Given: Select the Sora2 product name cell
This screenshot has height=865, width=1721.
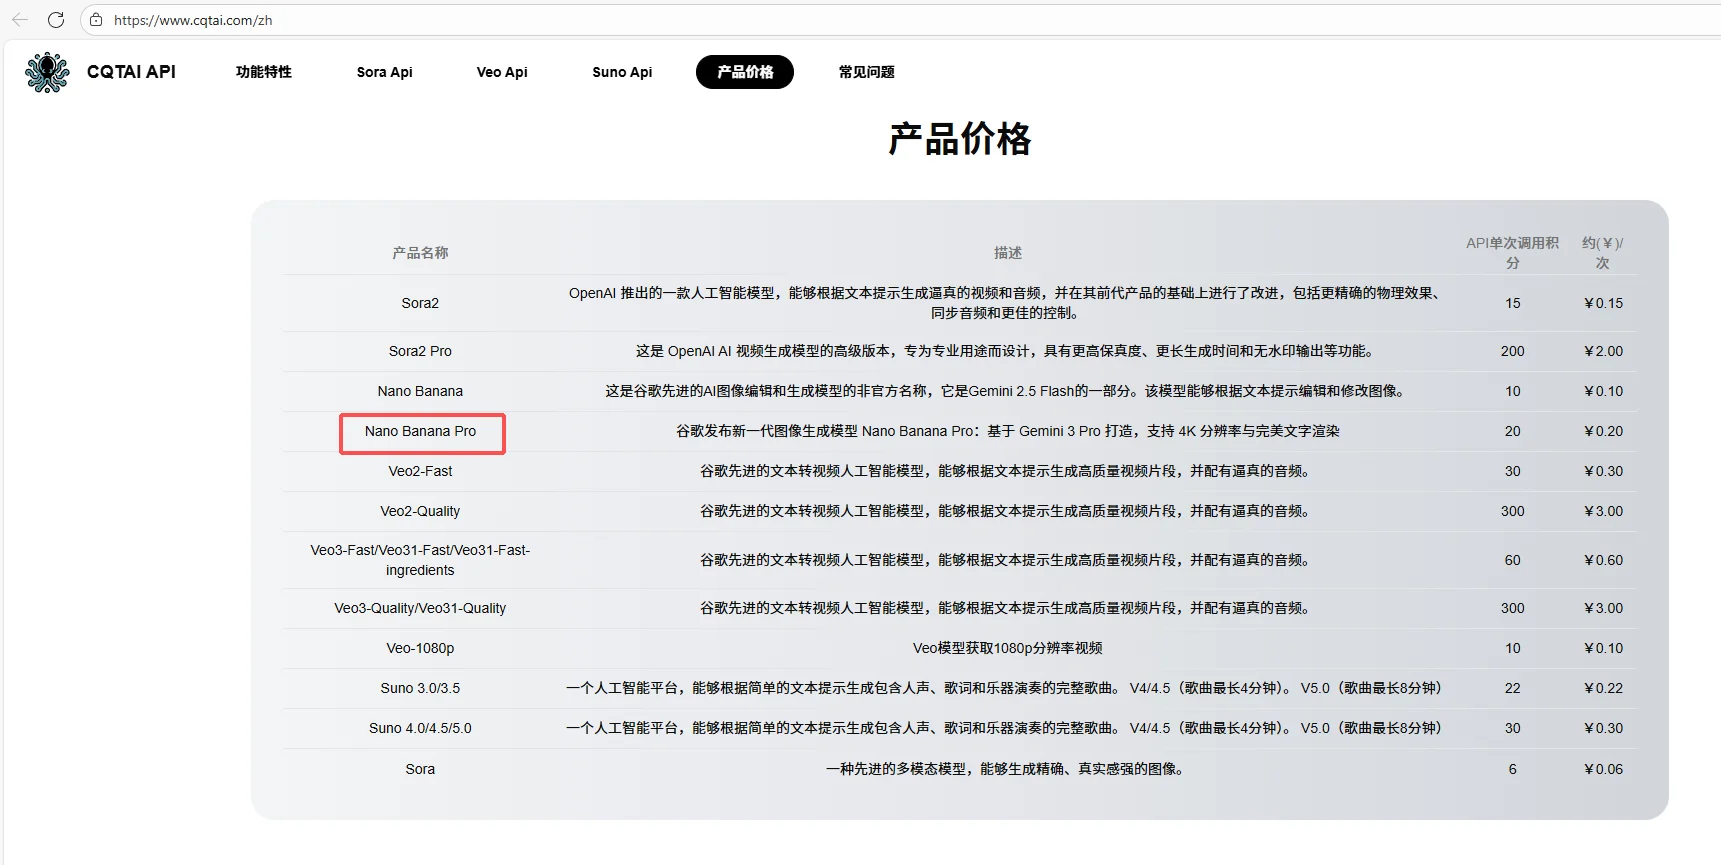Looking at the screenshot, I should click(420, 303).
